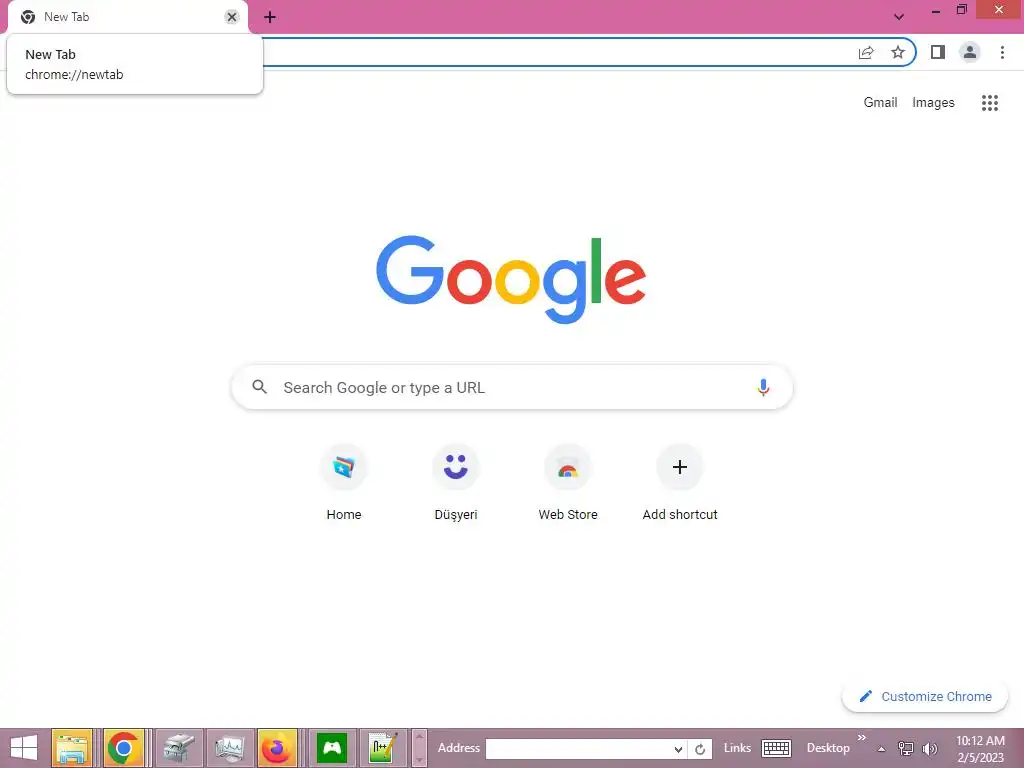Viewport: 1024px width, 768px height.
Task: Expand the tab search chevron
Action: pyautogui.click(x=899, y=17)
